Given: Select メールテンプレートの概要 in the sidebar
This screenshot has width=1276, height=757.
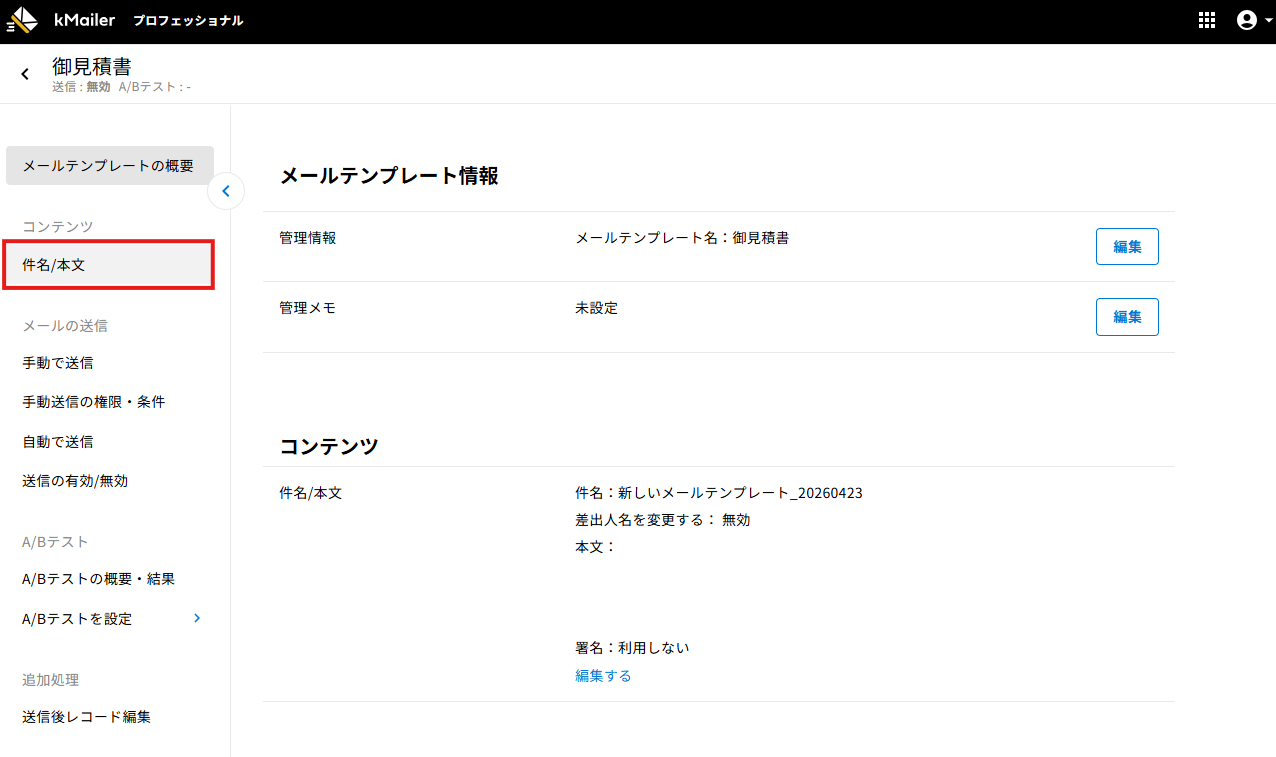Looking at the screenshot, I should click(109, 166).
